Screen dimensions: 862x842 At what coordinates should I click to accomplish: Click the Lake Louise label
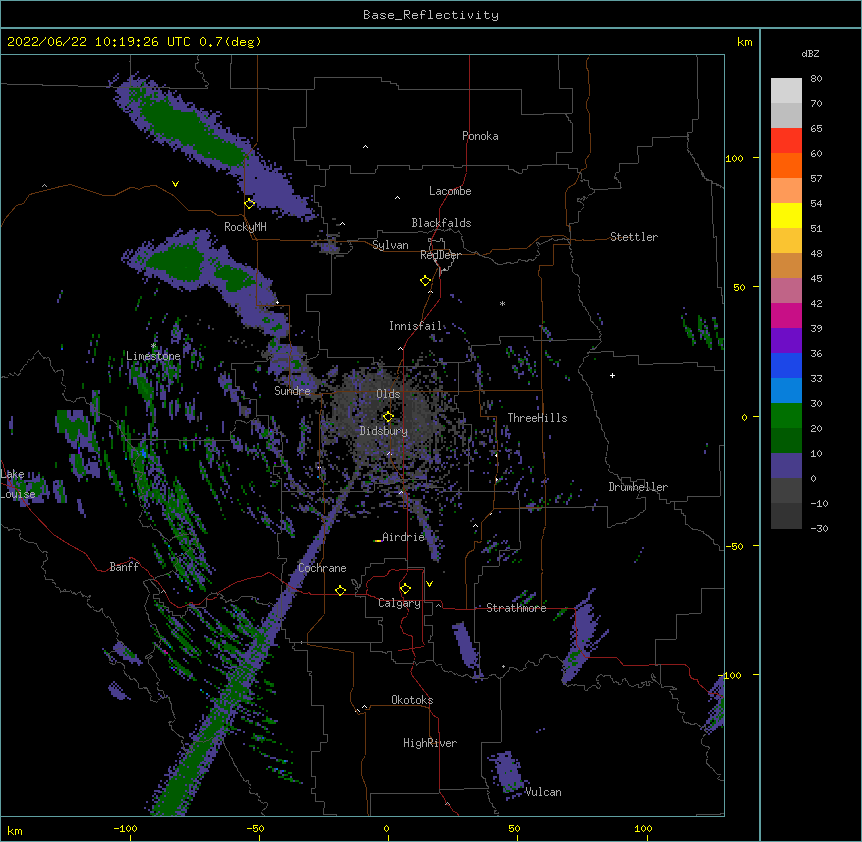click(x=18, y=484)
